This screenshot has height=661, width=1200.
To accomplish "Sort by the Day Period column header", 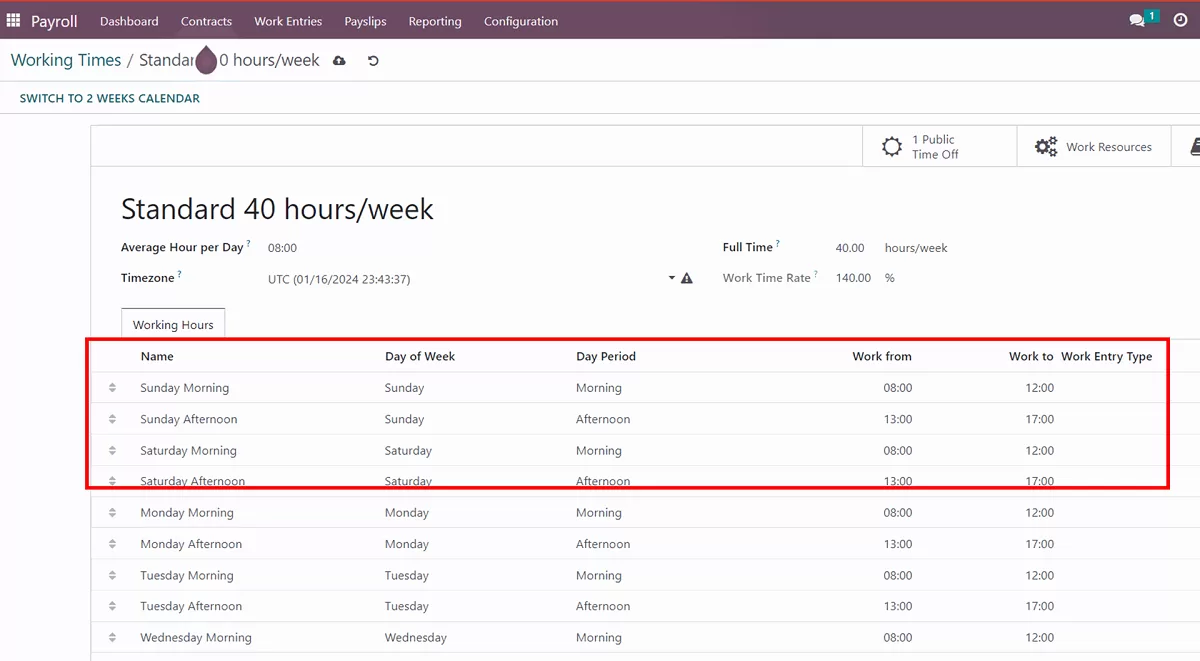I will click(606, 356).
